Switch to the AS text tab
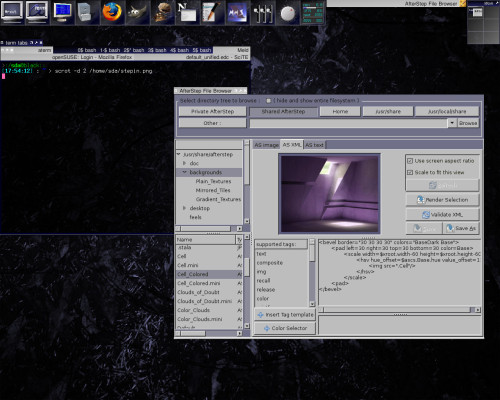Screen dimensions: 500x400 click(x=314, y=145)
